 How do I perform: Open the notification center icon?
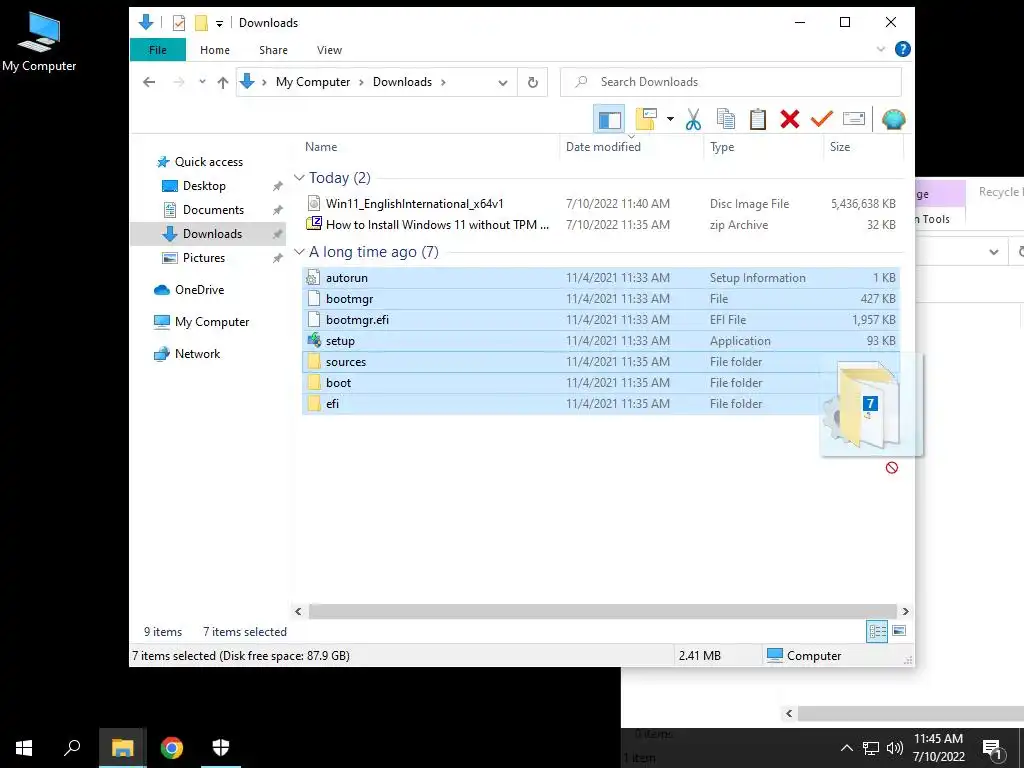[x=993, y=748]
